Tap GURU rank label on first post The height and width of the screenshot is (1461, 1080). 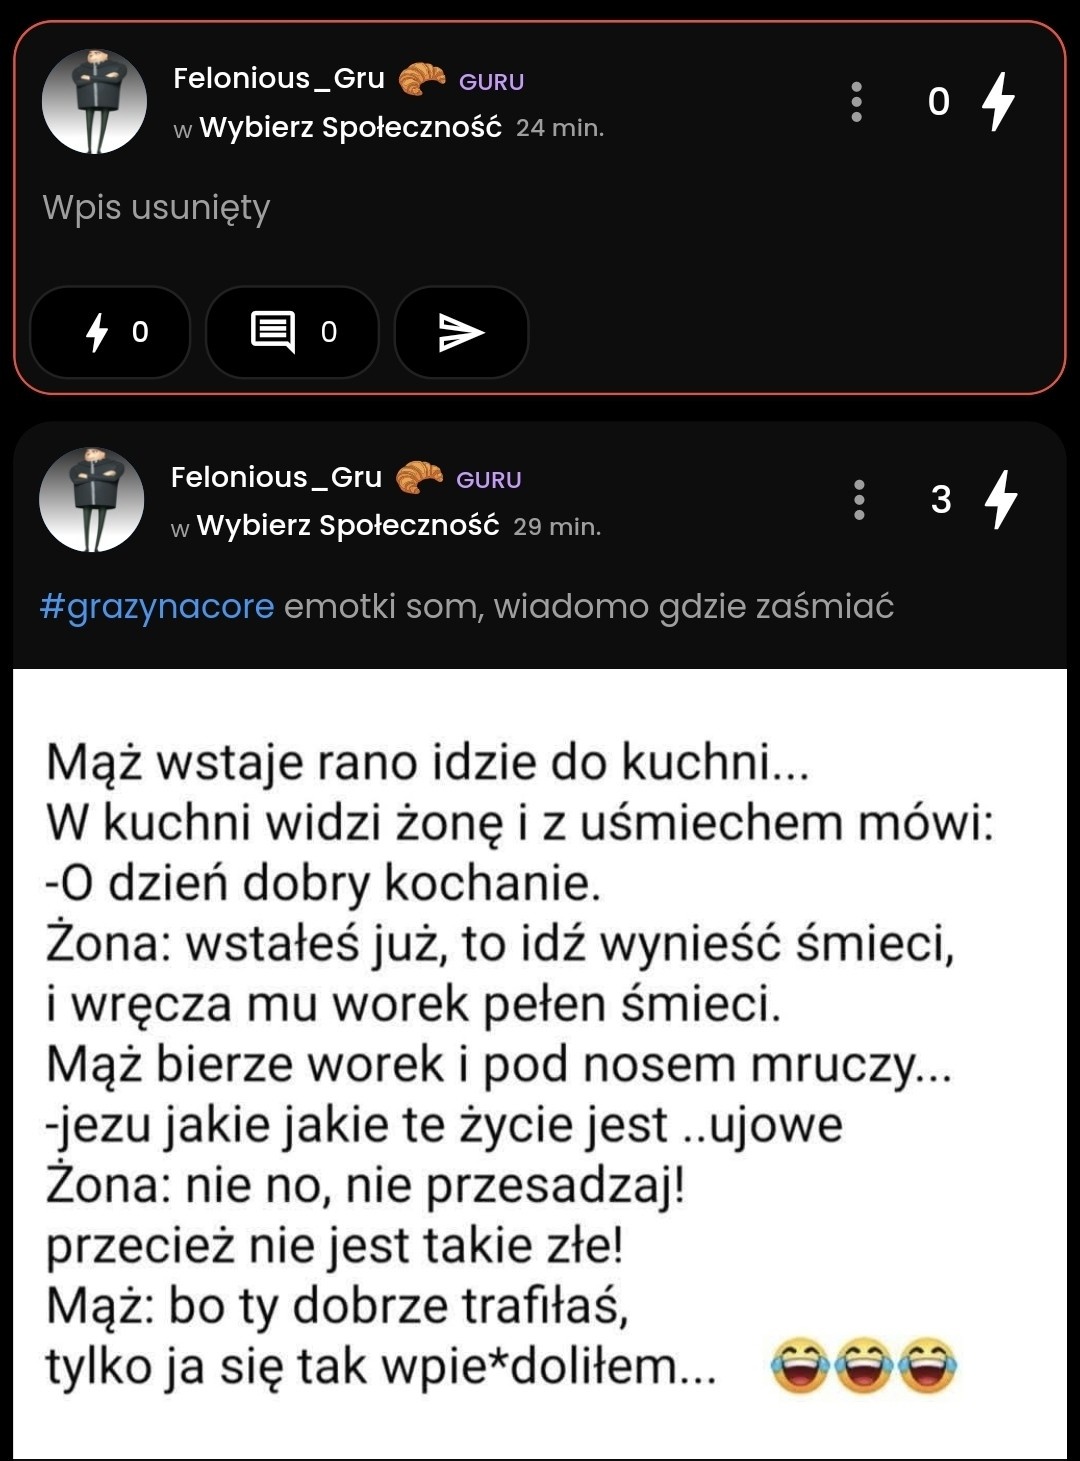(491, 82)
